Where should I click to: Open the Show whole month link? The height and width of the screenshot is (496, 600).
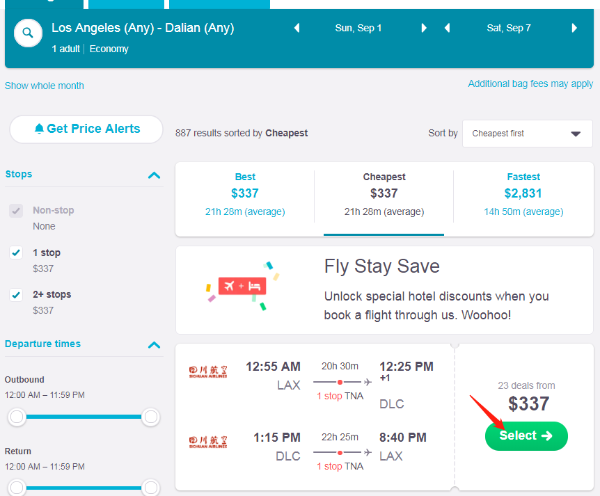point(45,86)
